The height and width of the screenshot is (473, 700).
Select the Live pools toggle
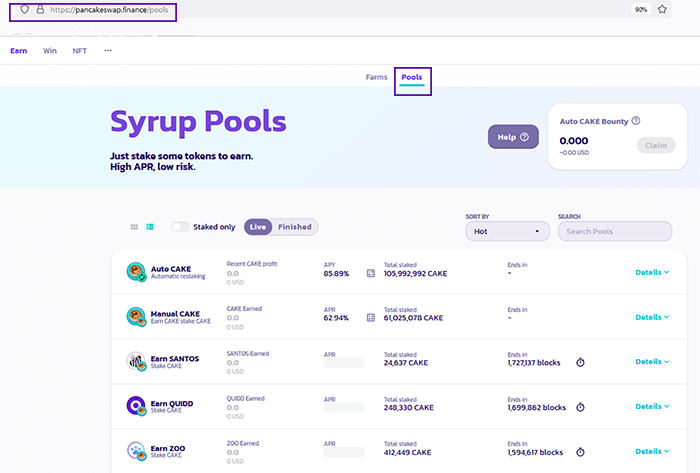pos(258,227)
